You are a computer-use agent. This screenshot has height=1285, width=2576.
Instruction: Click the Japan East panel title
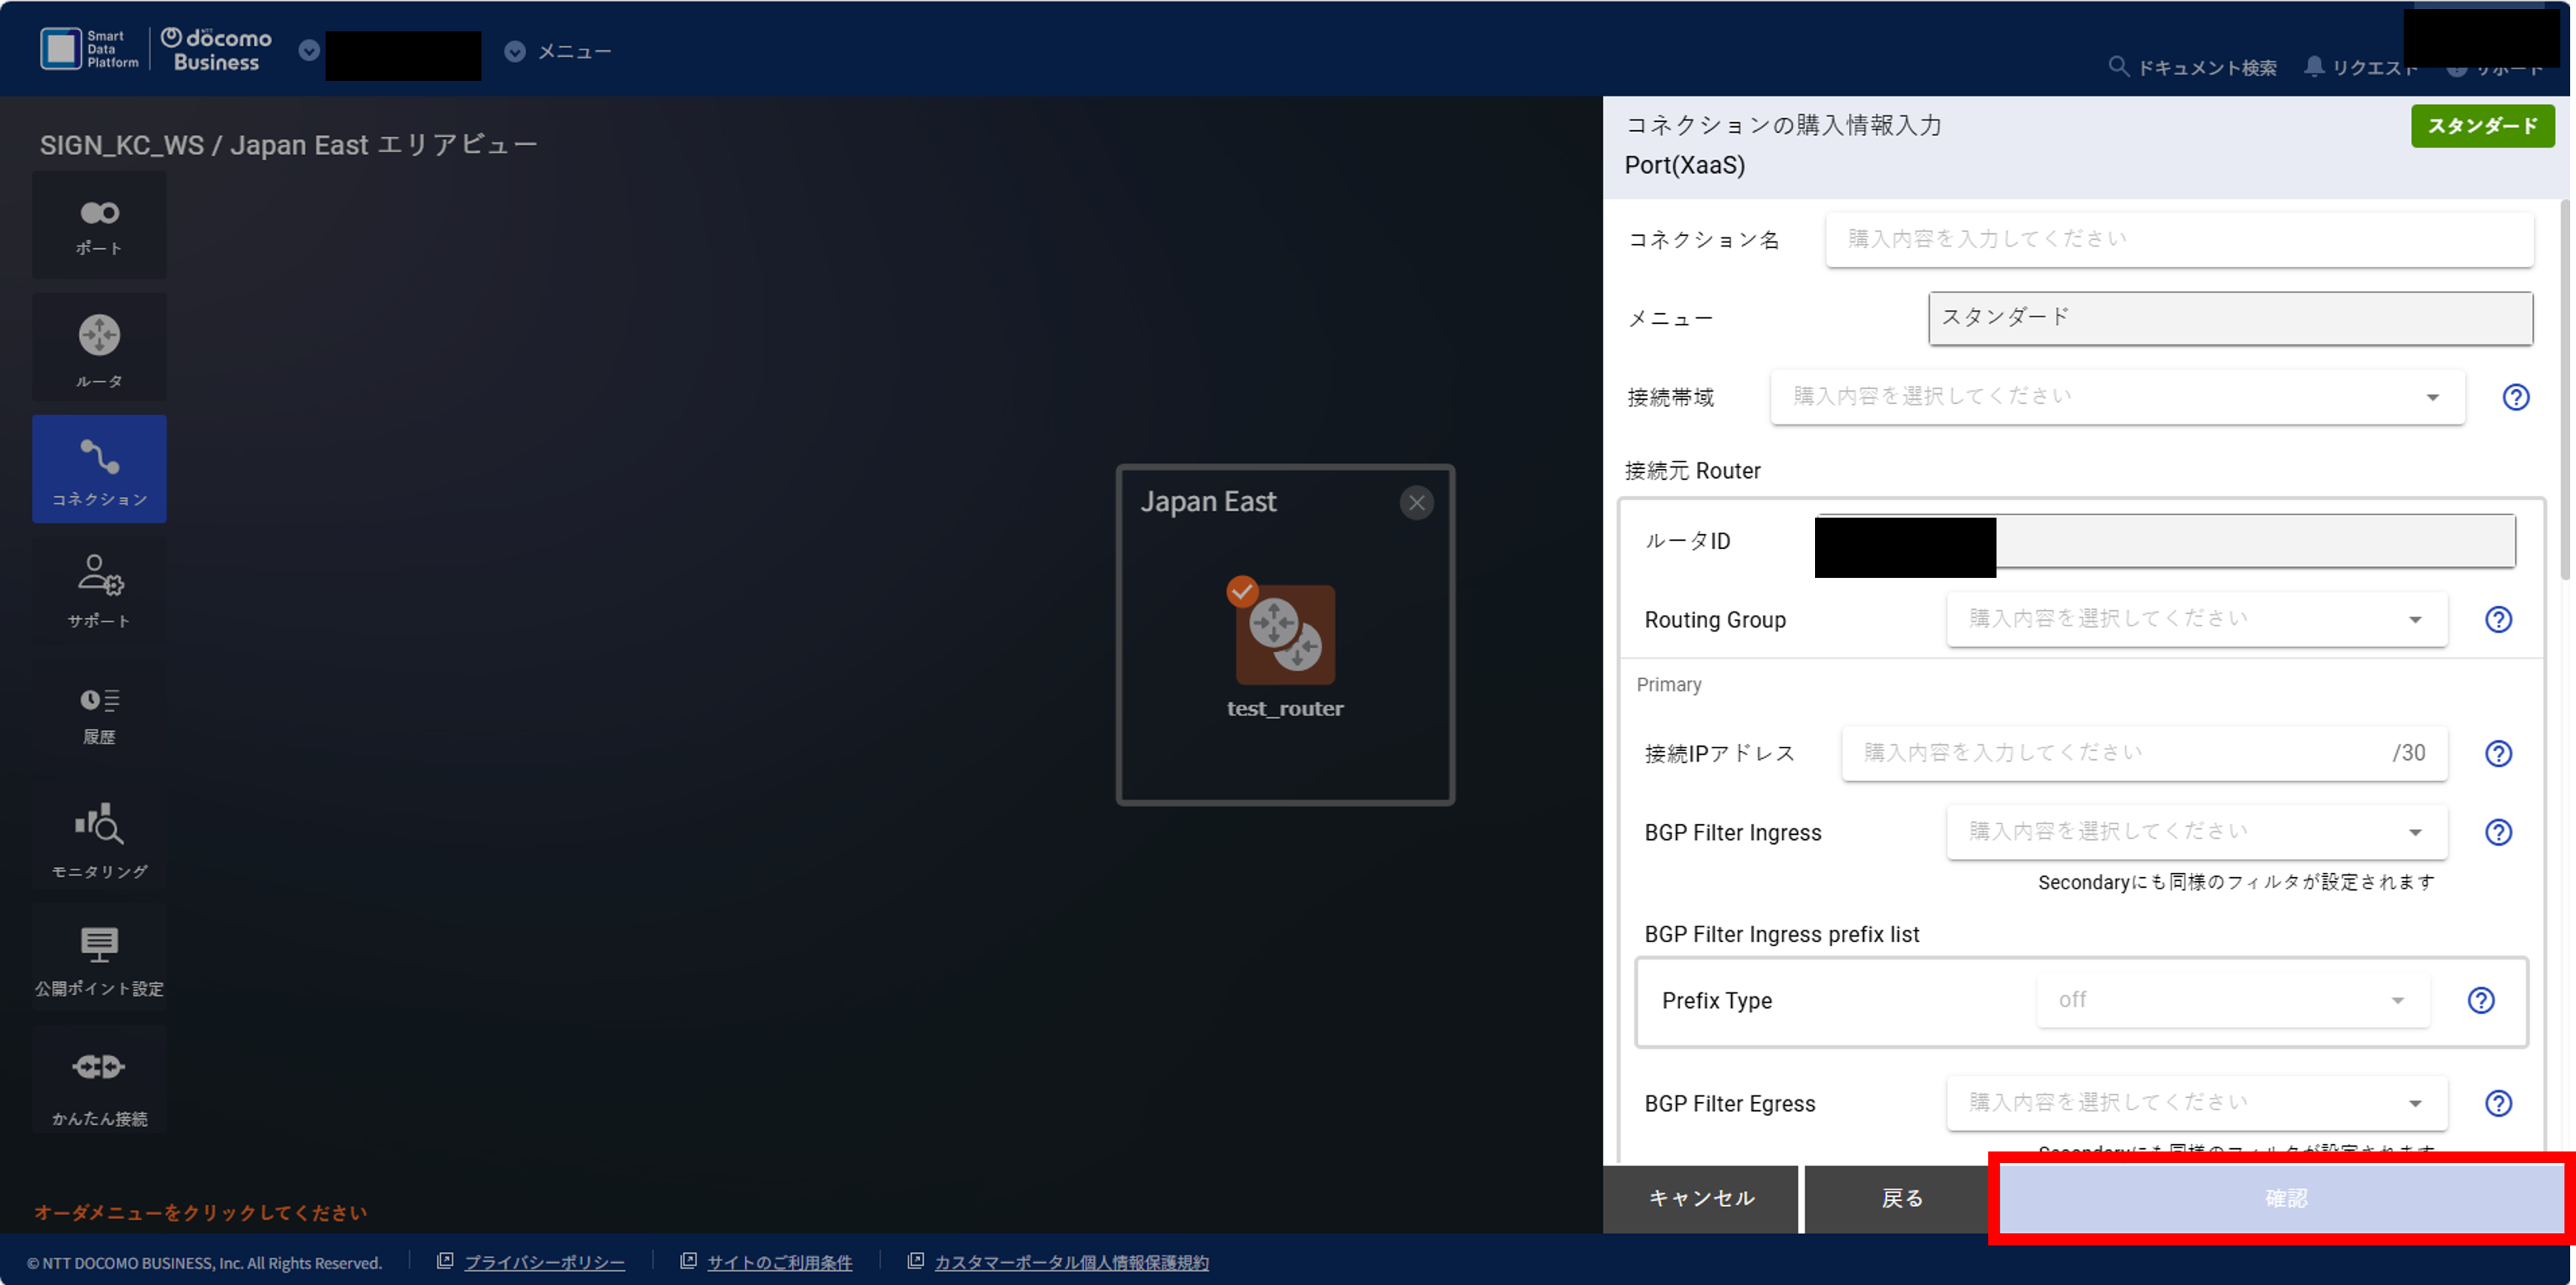(x=1208, y=501)
